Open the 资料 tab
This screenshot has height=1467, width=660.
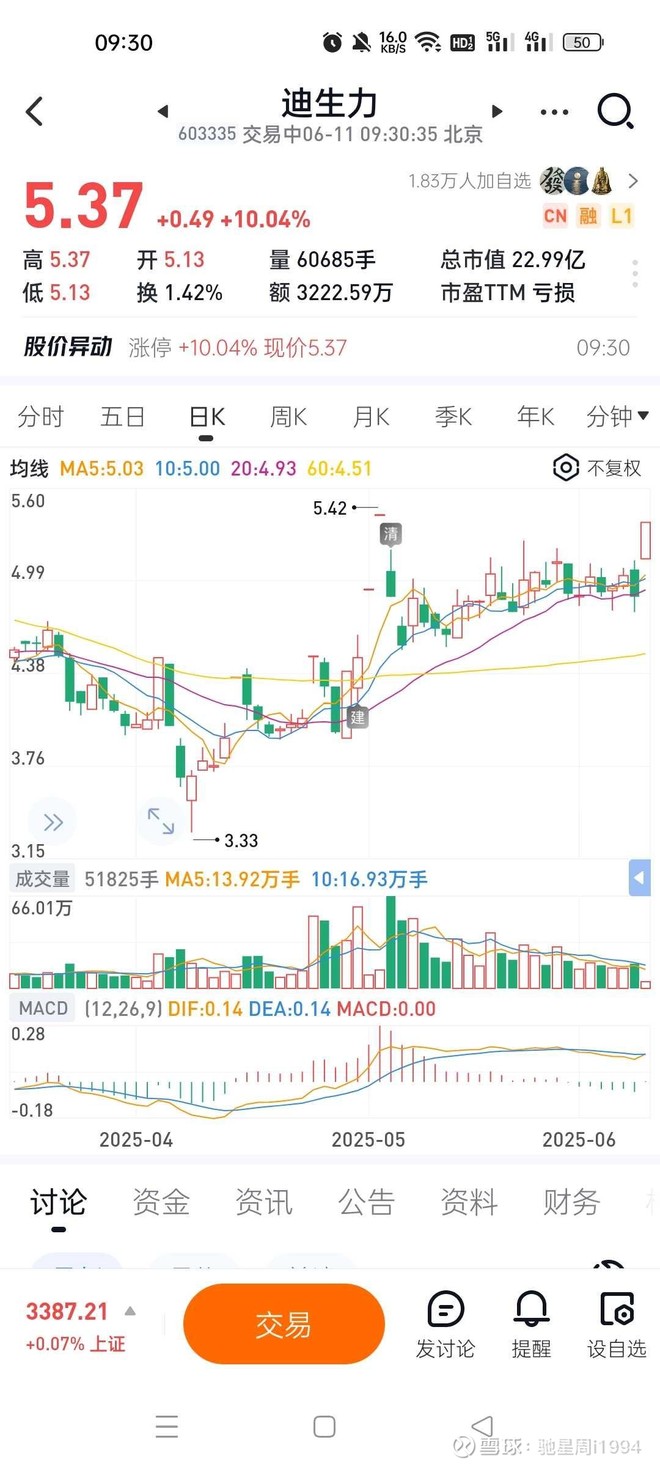point(469,1202)
